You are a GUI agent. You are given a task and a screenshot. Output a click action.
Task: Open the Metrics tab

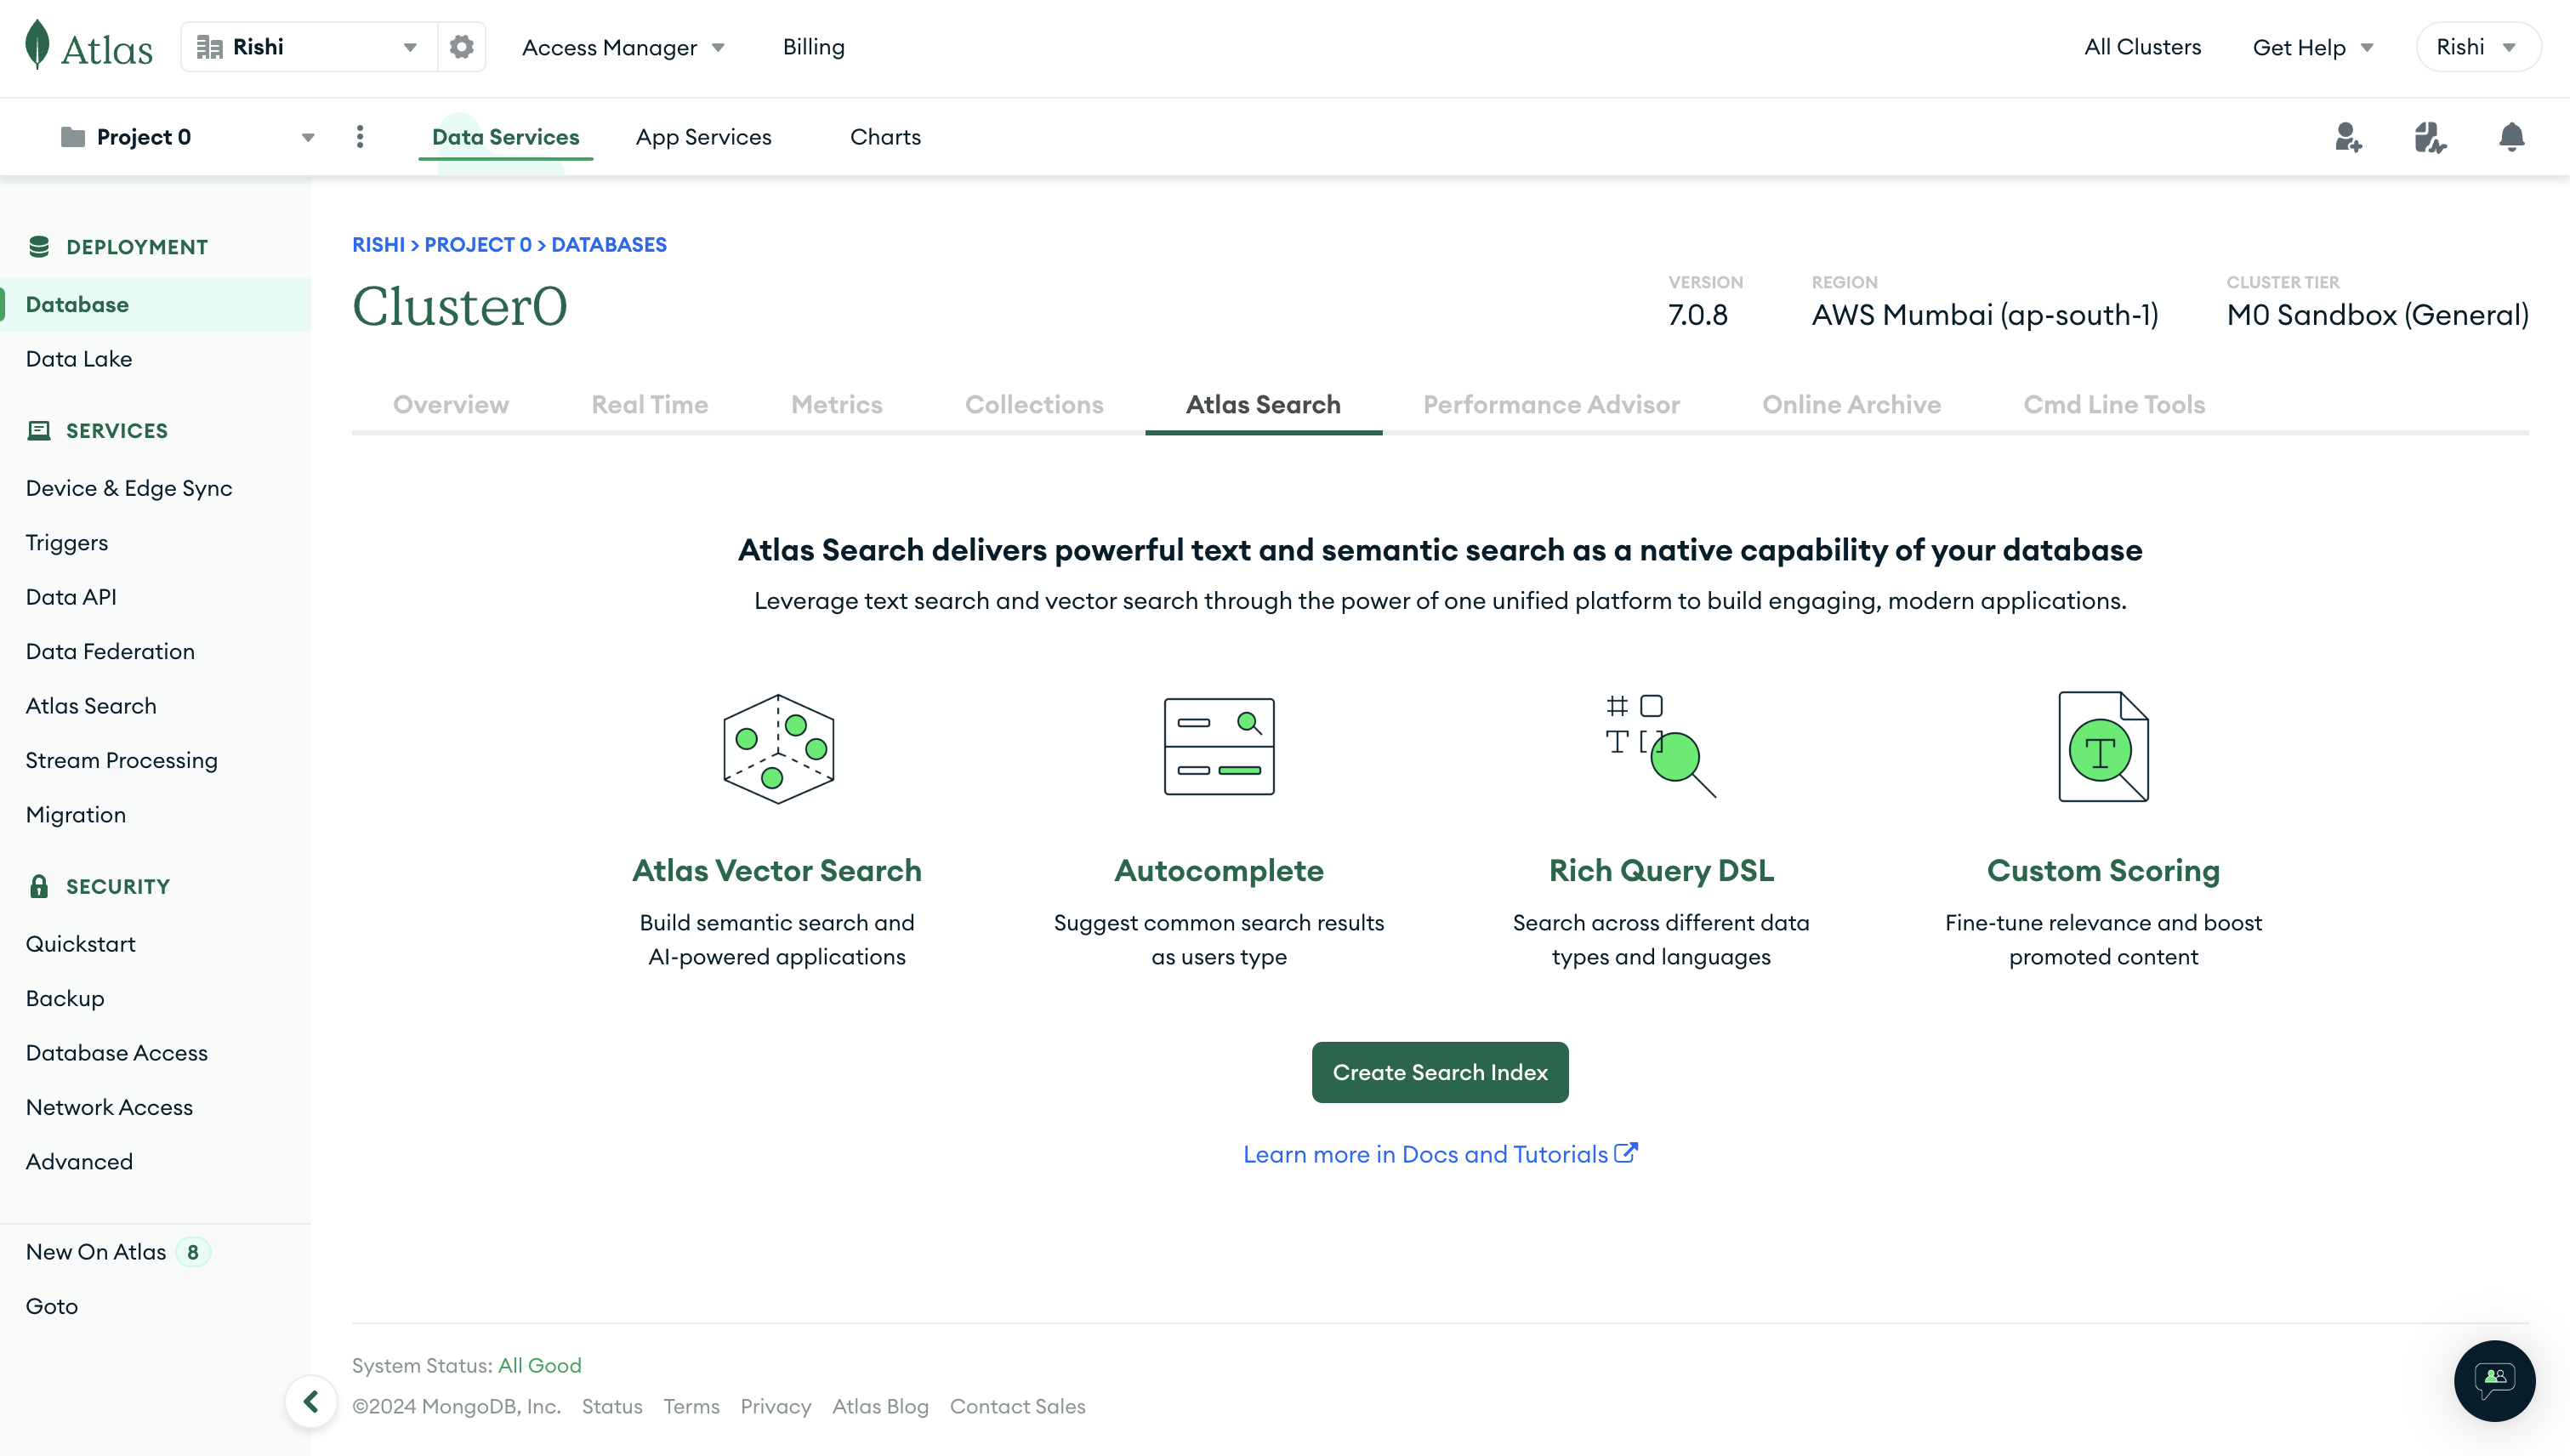point(836,404)
